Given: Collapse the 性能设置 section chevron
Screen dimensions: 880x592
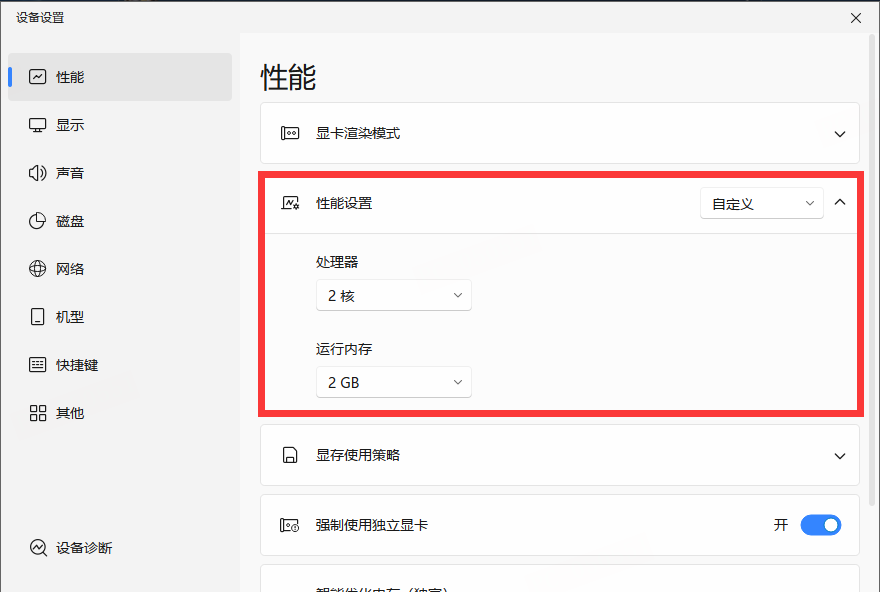Looking at the screenshot, I should click(839, 203).
